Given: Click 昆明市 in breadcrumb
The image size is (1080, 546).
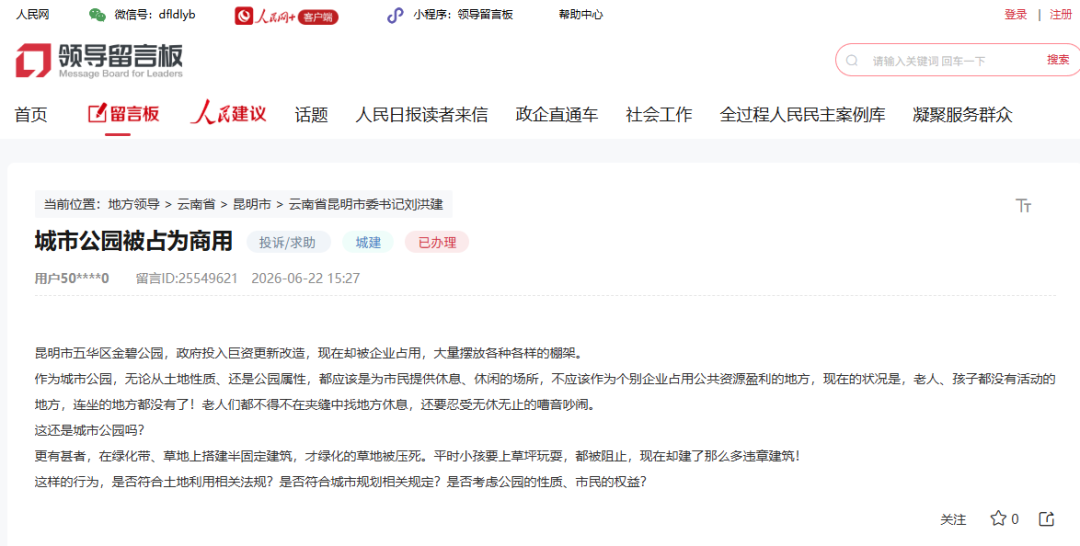Looking at the screenshot, I should click(252, 204).
